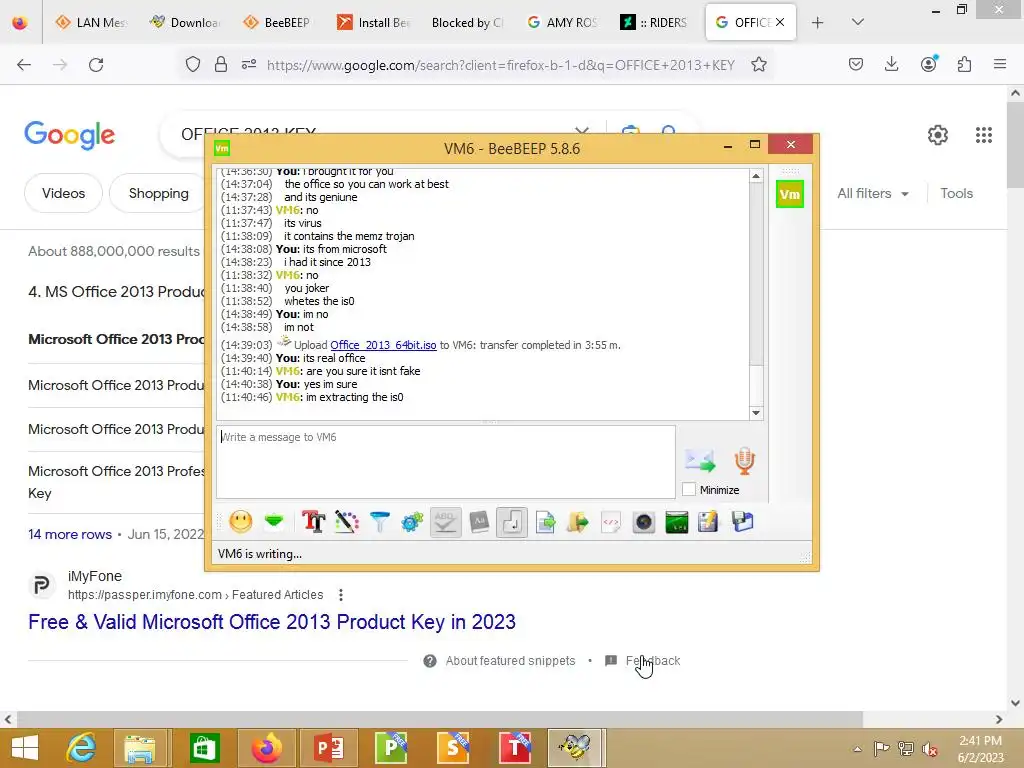This screenshot has width=1024, height=768.
Task: Toggle Enter key sends message button
Action: coord(512,522)
